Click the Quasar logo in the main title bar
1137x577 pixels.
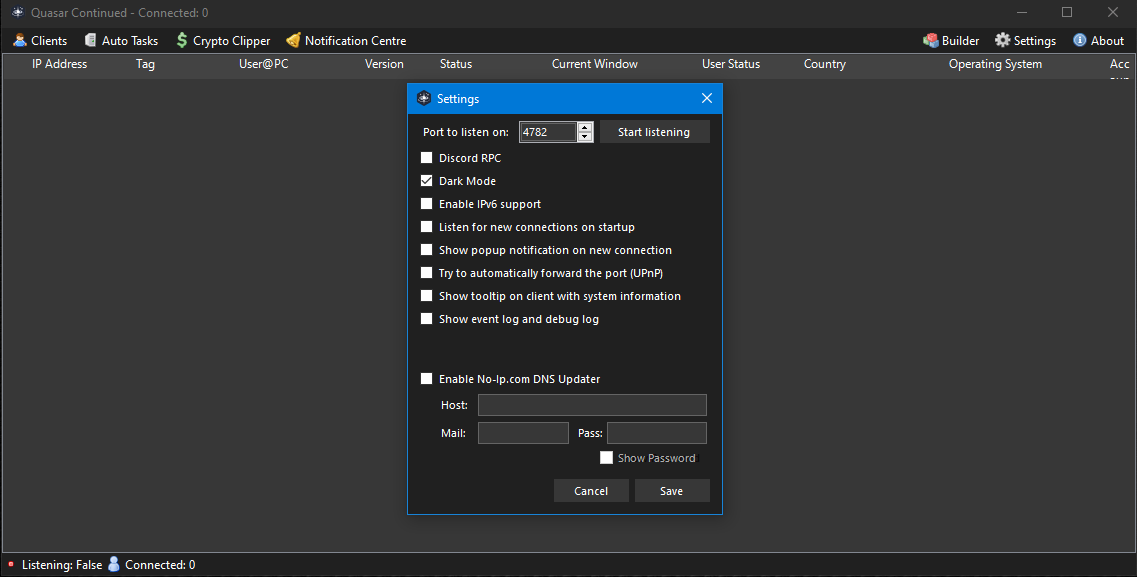click(x=17, y=12)
